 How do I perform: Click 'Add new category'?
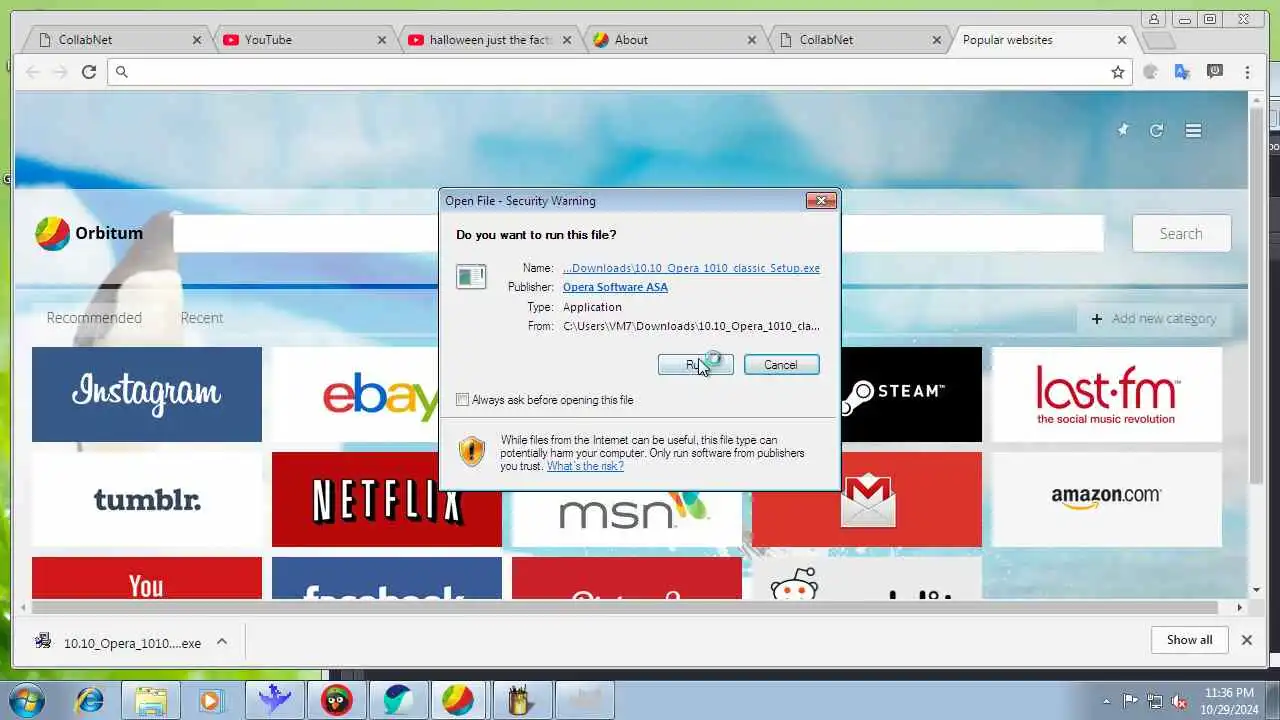point(1154,318)
